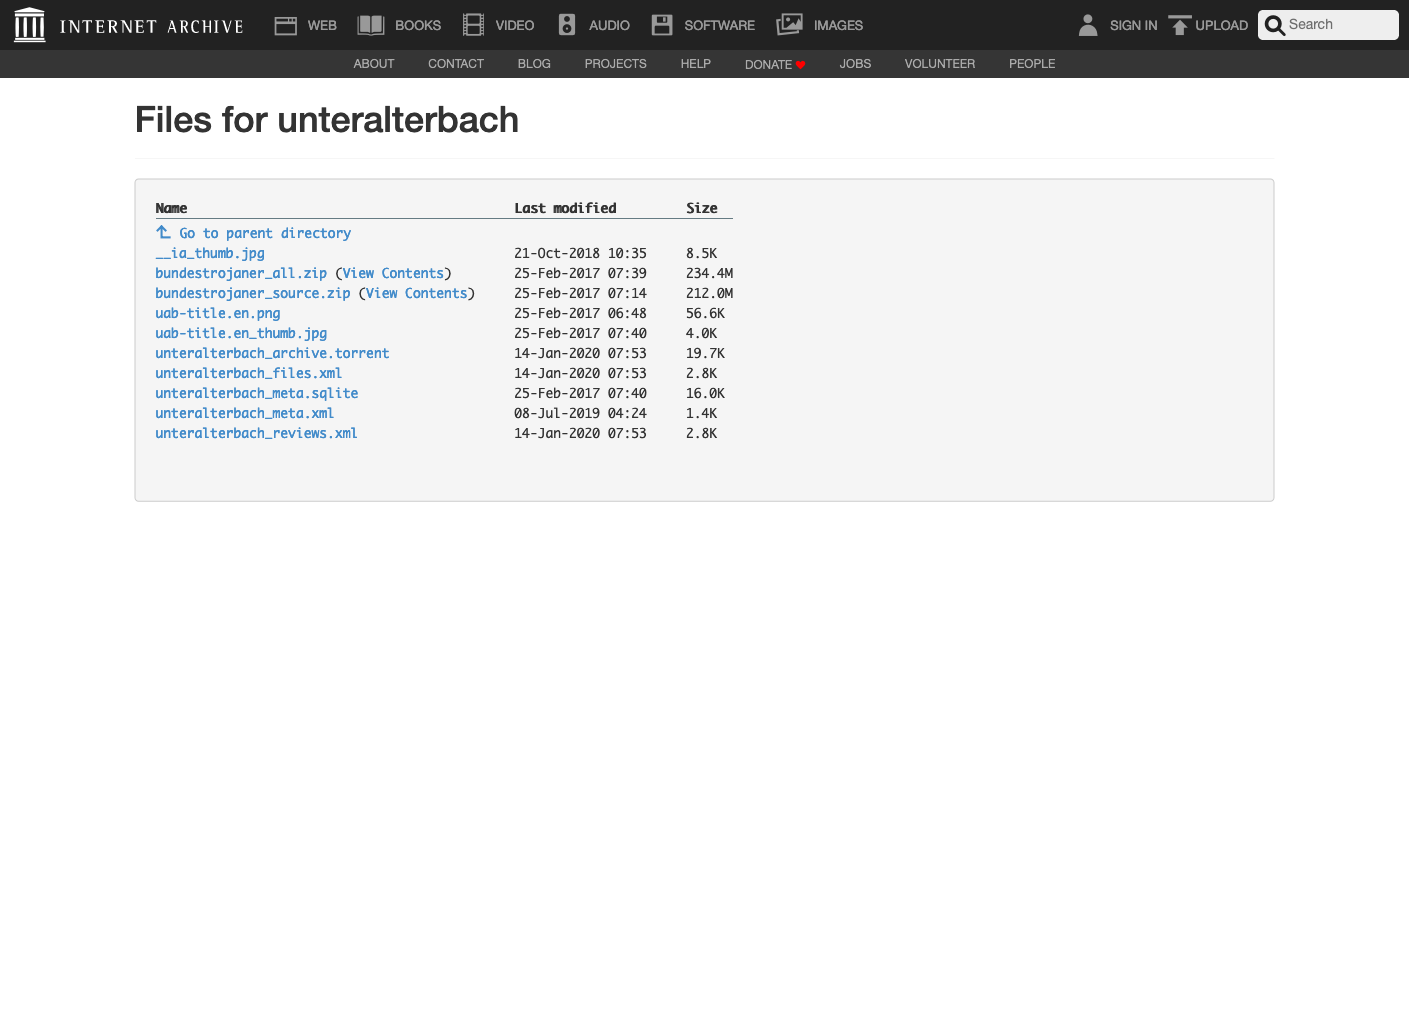Click the VIDEO navigation label
This screenshot has width=1409, height=1023.
(x=515, y=26)
